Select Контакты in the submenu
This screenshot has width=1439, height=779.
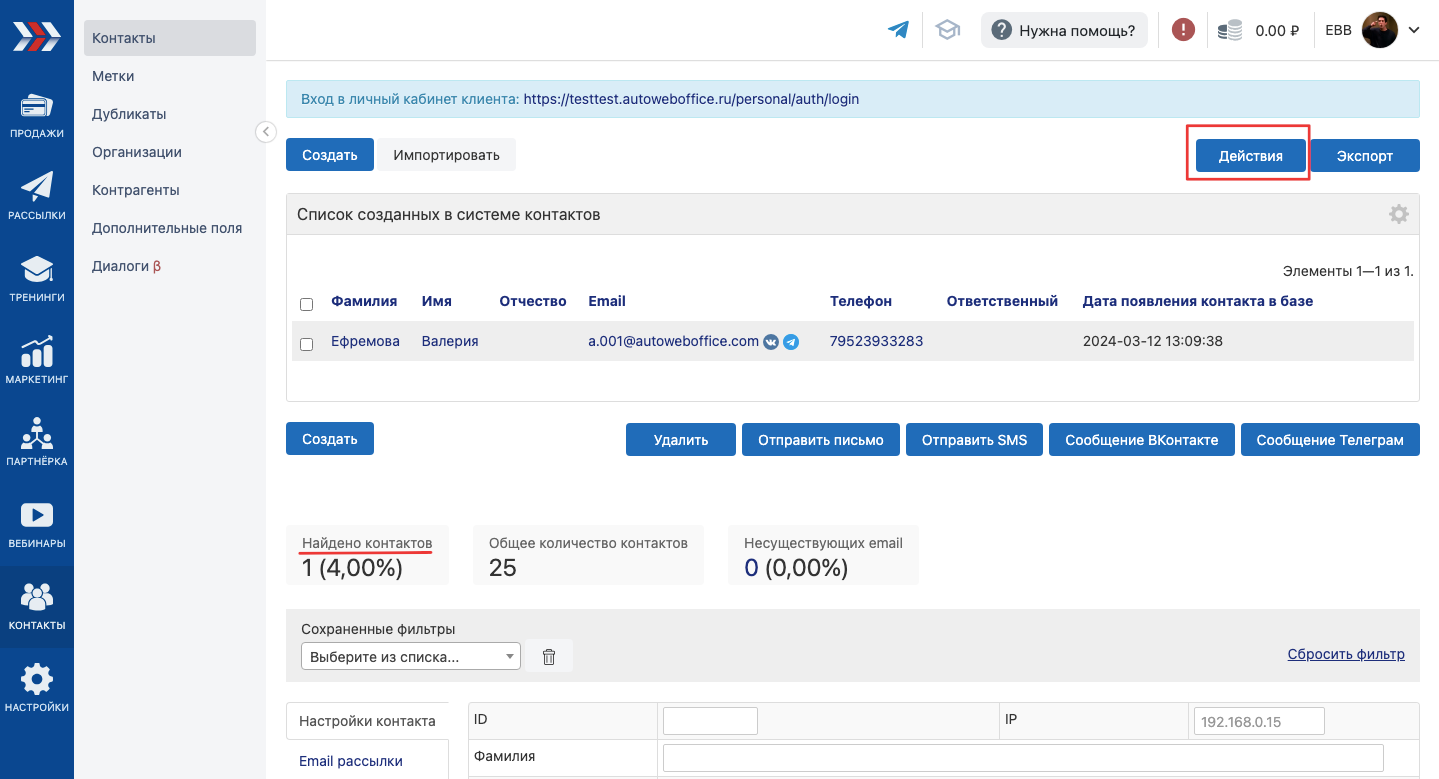pos(170,38)
